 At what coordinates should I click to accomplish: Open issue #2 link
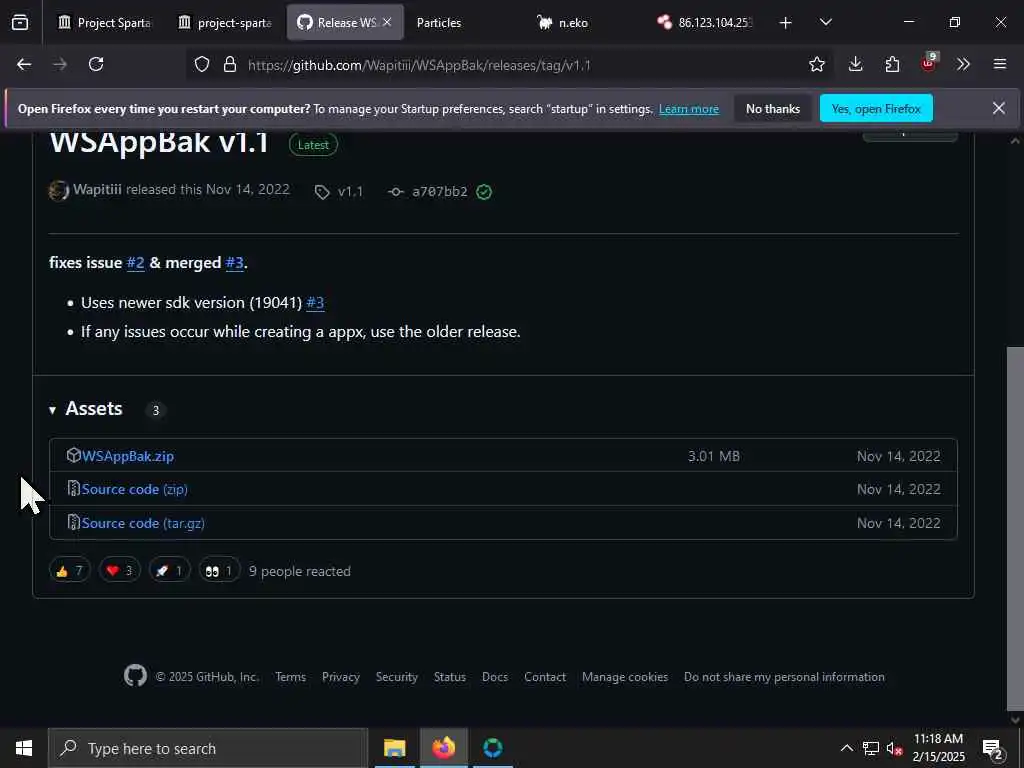135,263
